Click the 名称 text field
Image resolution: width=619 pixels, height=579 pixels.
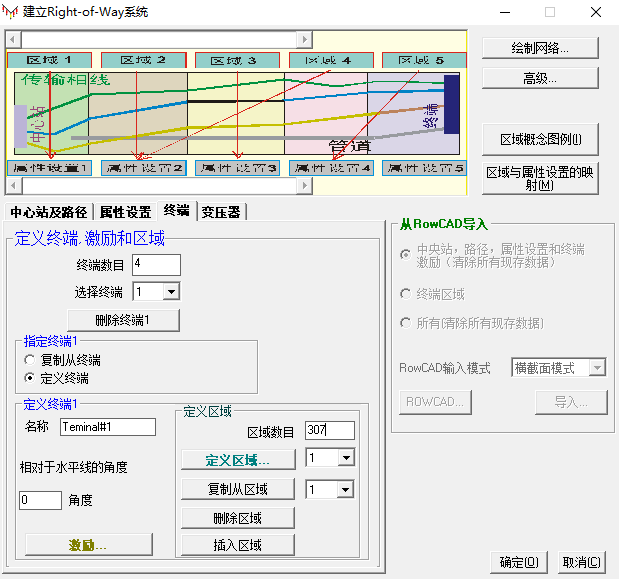107,427
